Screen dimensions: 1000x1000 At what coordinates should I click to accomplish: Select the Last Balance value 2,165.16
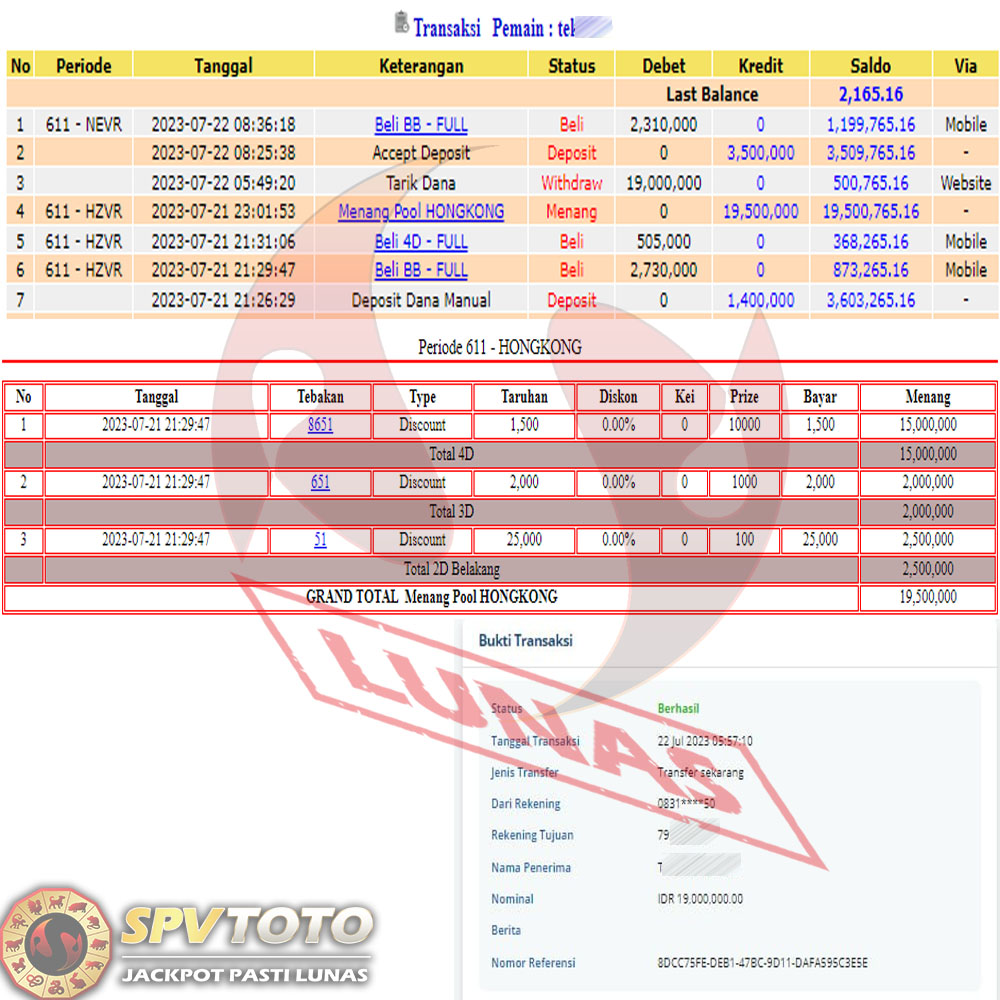point(870,95)
